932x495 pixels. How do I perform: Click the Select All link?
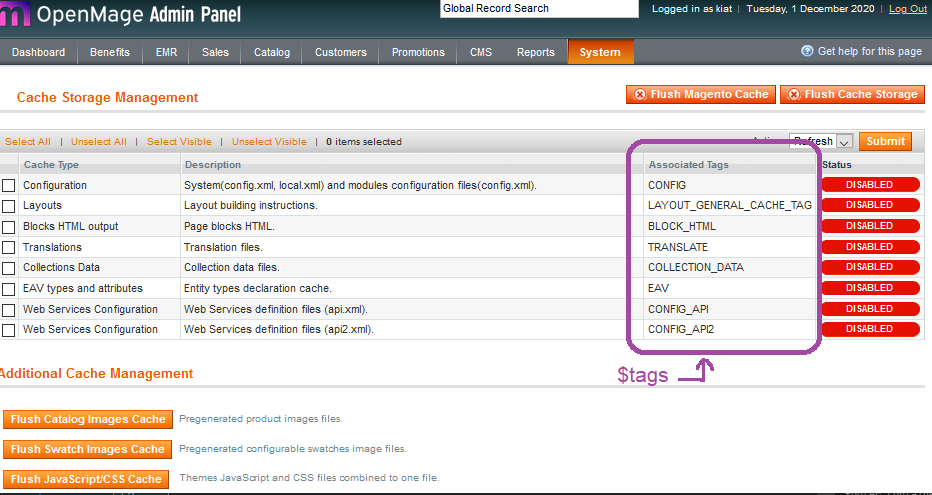pyautogui.click(x=28, y=142)
